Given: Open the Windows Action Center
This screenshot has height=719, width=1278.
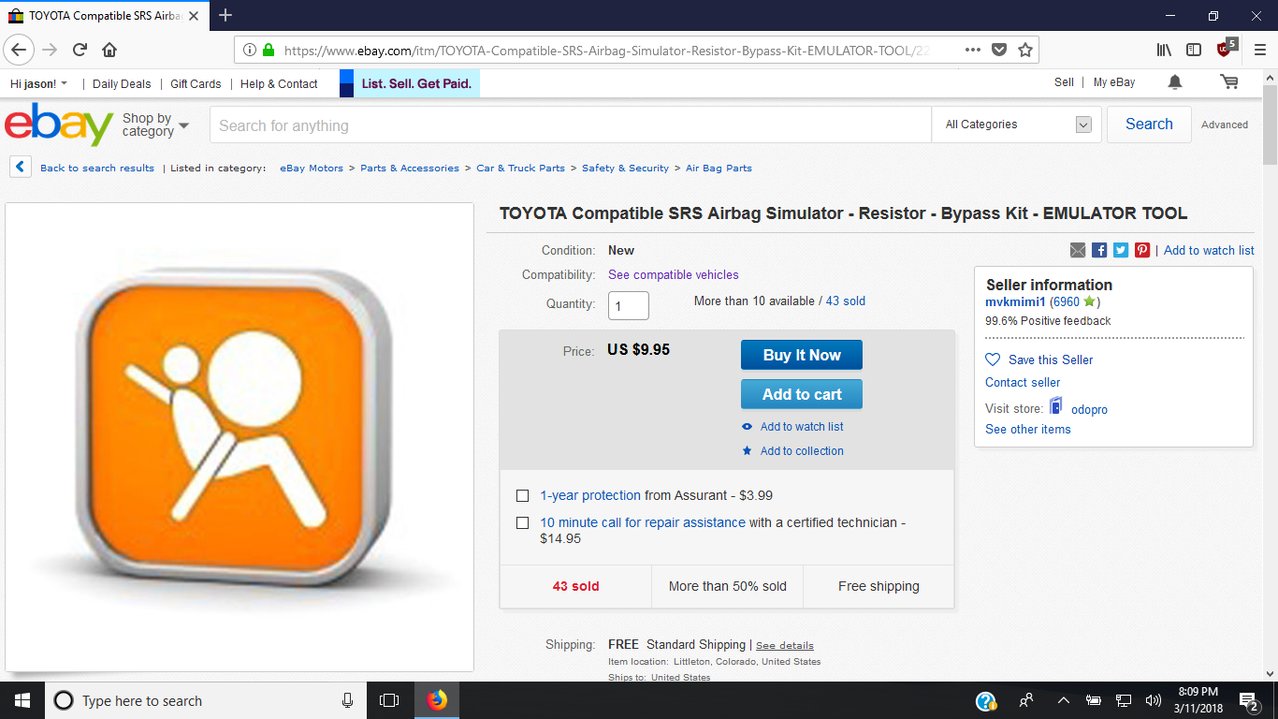Looking at the screenshot, I should click(x=1249, y=700).
